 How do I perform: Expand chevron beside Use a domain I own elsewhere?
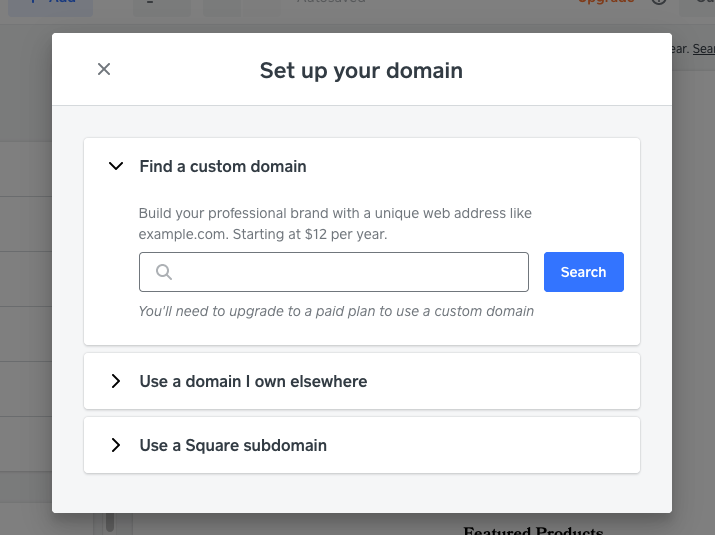coord(116,381)
